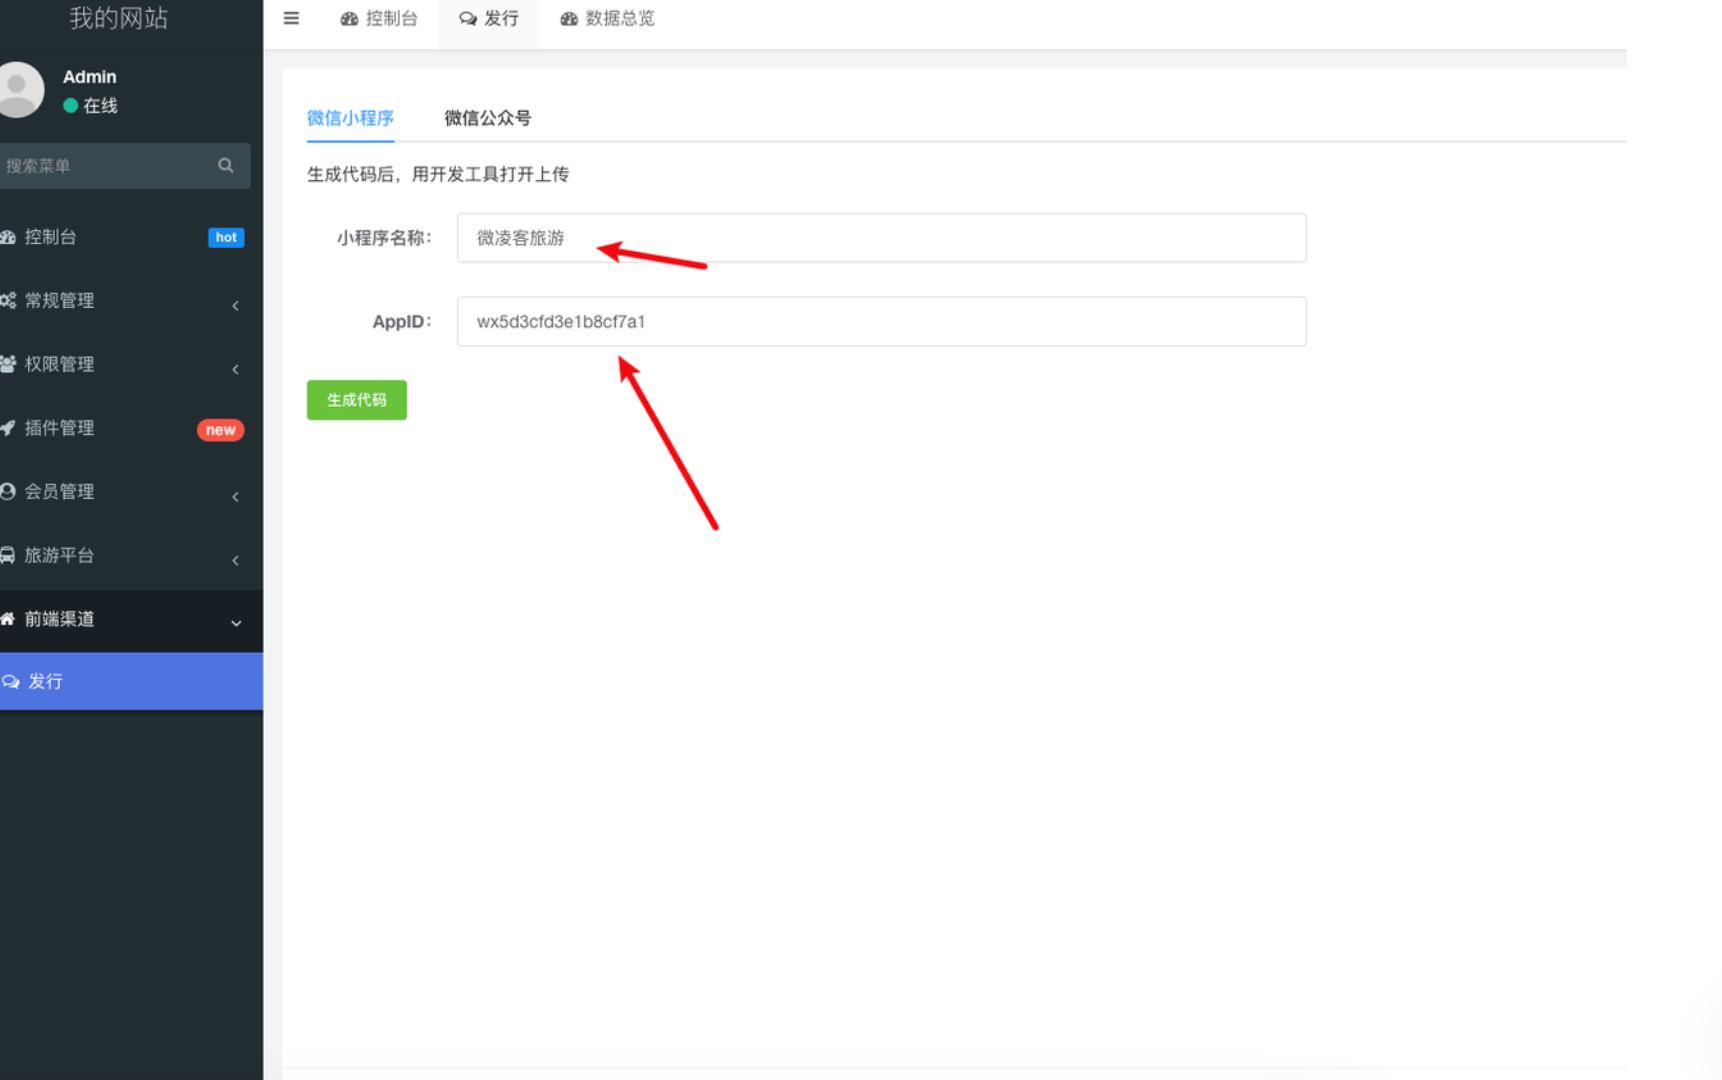Click the hamburger menu toggle icon
The width and height of the screenshot is (1722, 1080).
point(291,18)
